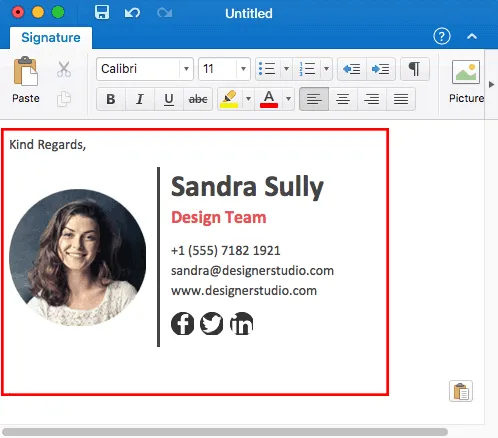Toggle Underline formatting
The image size is (498, 438).
pyautogui.click(x=169, y=99)
